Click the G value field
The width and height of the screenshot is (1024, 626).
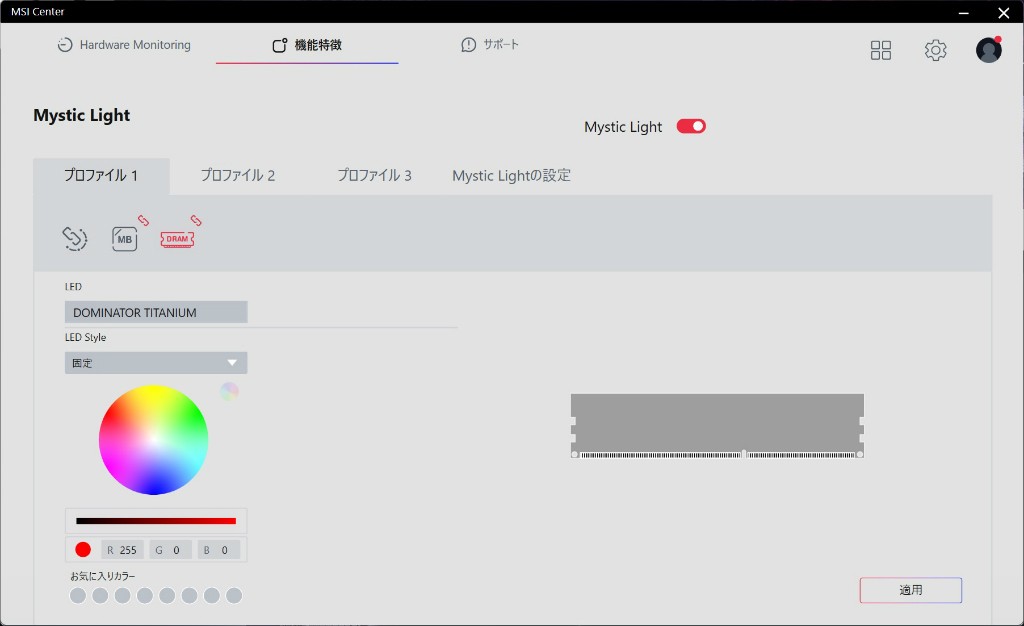pos(170,550)
